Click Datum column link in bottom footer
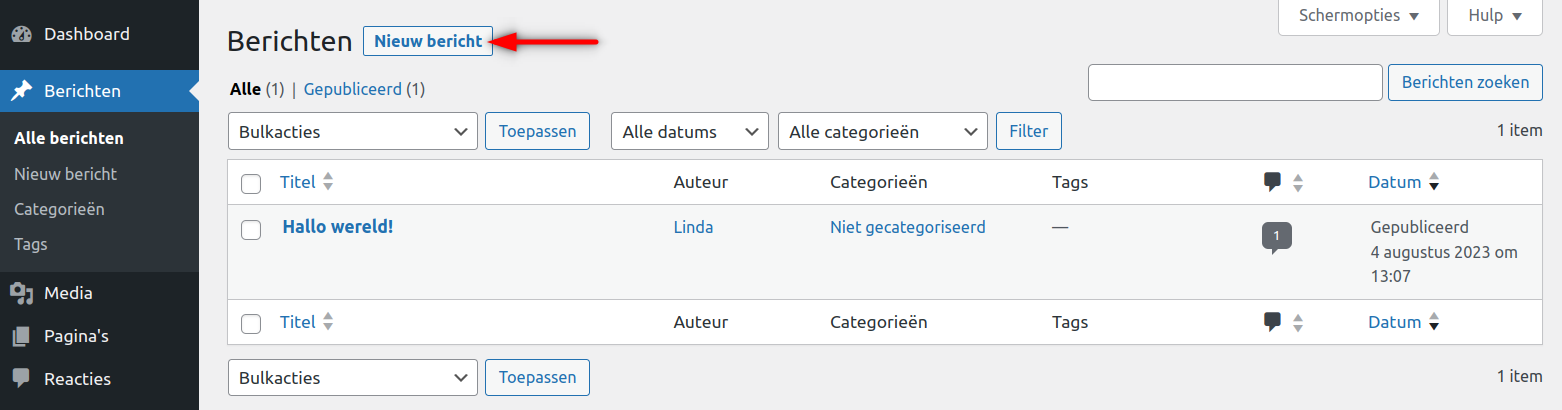The height and width of the screenshot is (410, 1562). 1395,322
